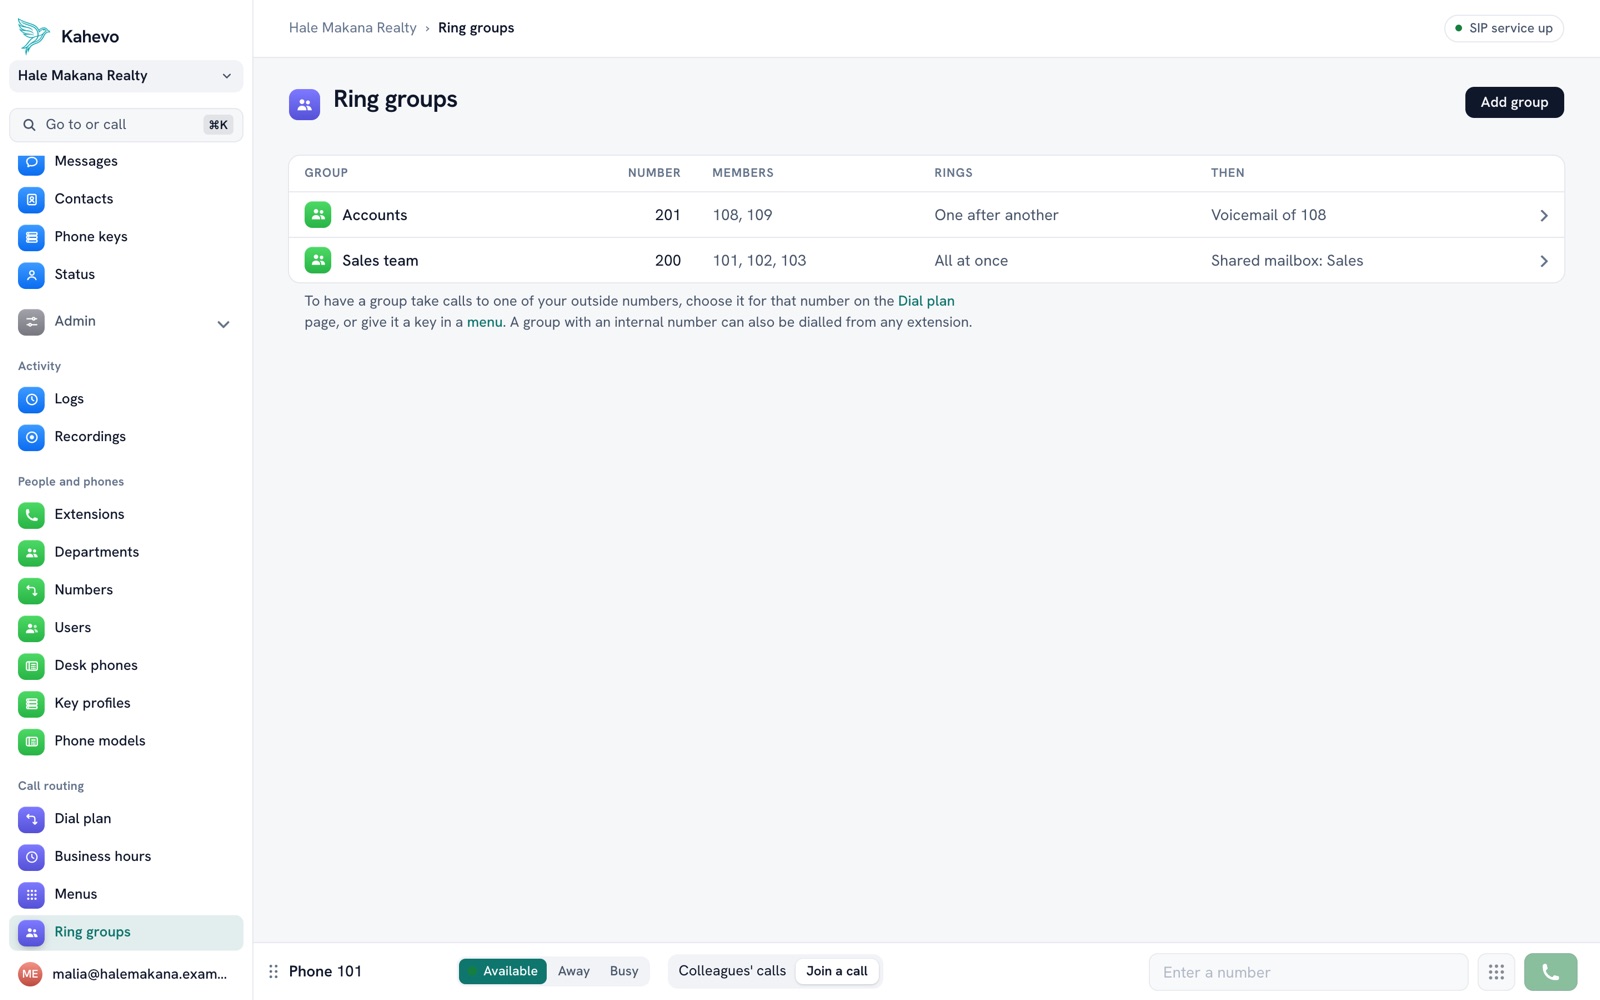Open the Extensions phone icon

31,515
